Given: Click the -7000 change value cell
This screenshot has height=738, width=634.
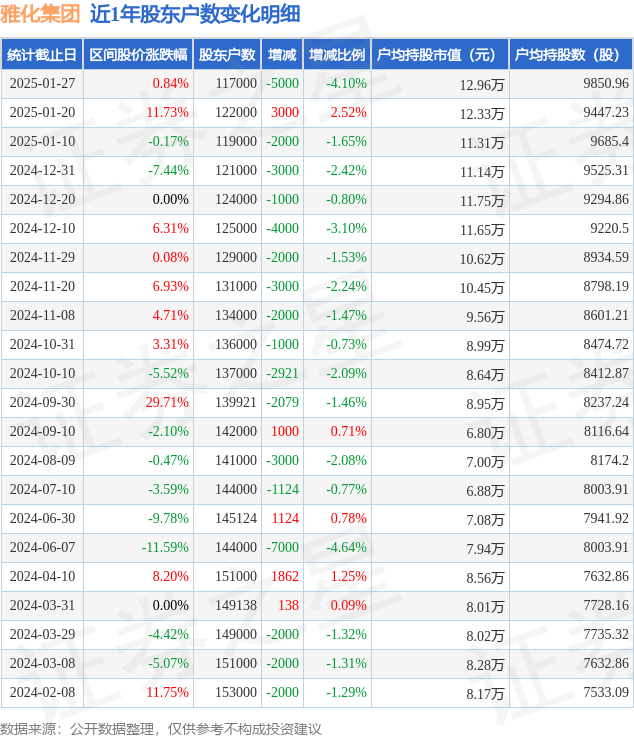Looking at the screenshot, I should pos(282,548).
